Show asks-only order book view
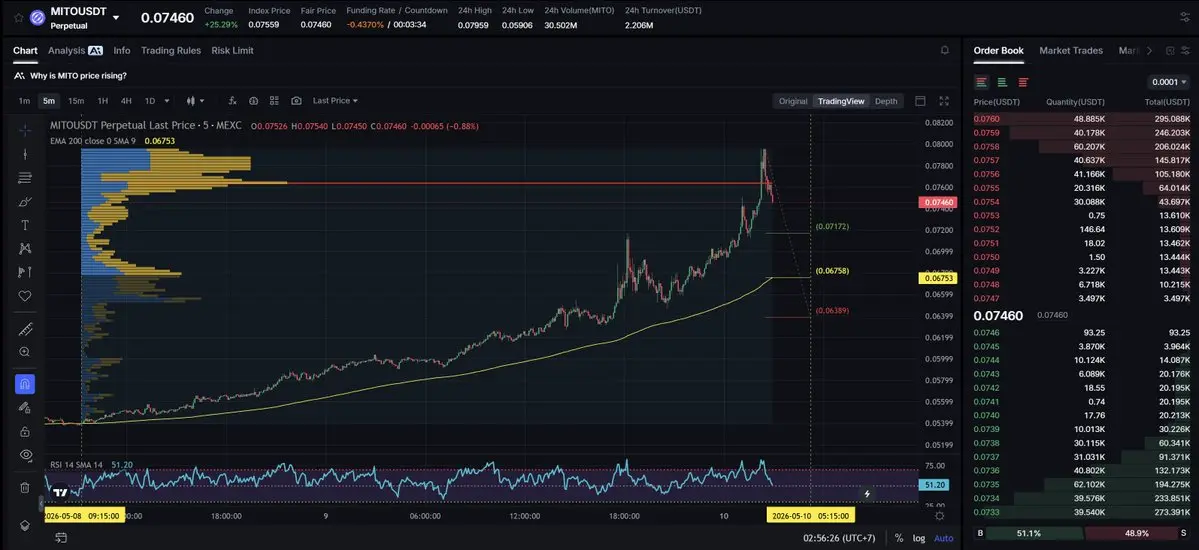 coord(1023,82)
